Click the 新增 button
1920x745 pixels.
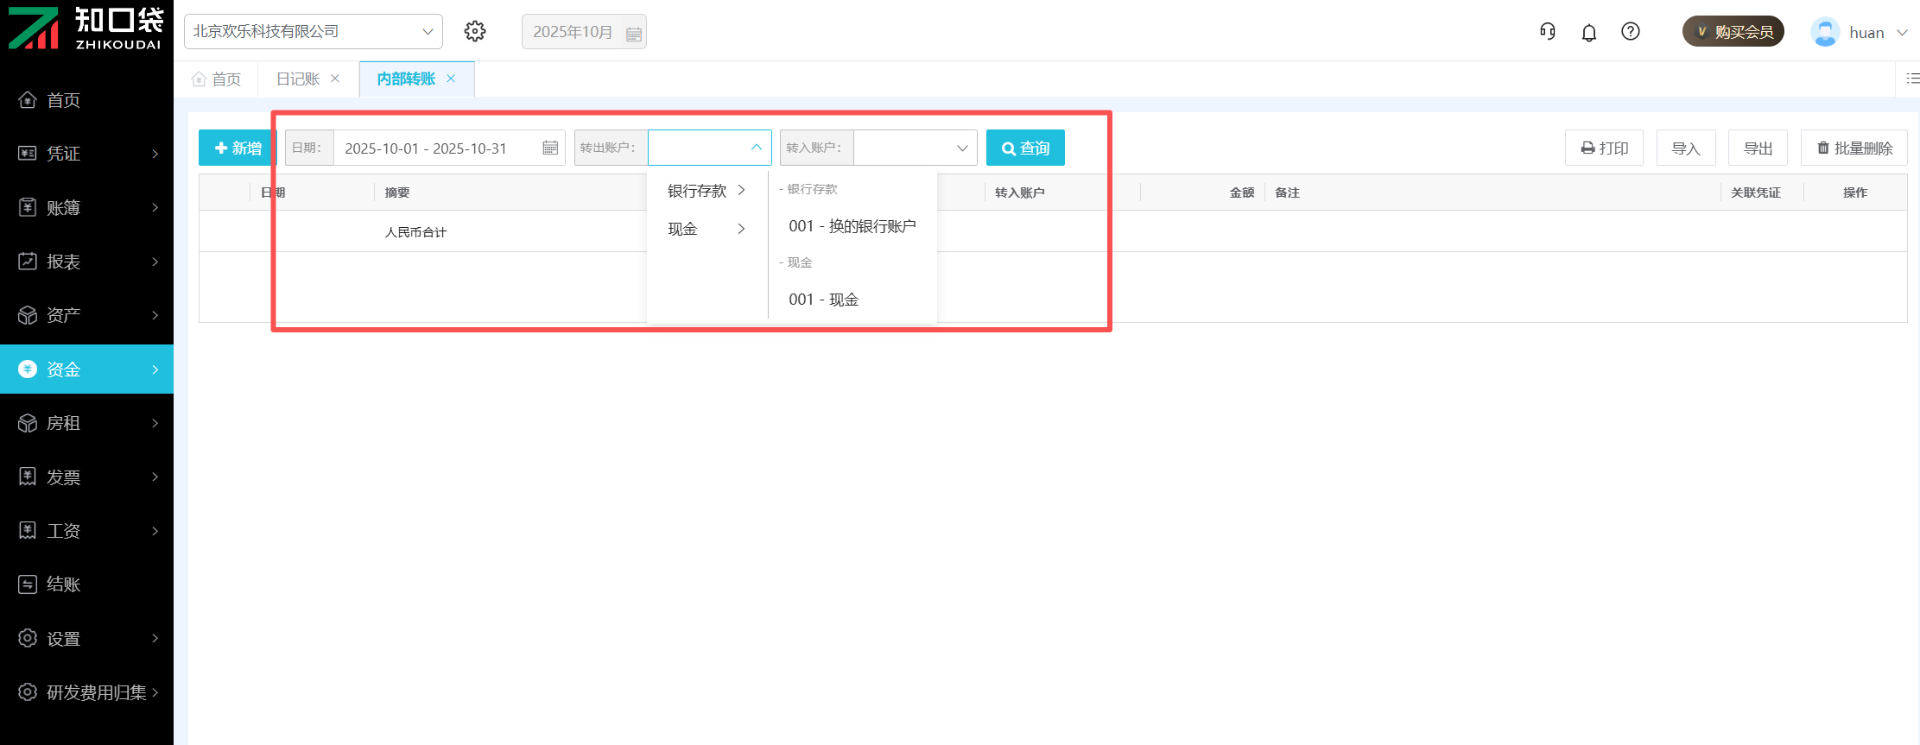click(x=237, y=148)
